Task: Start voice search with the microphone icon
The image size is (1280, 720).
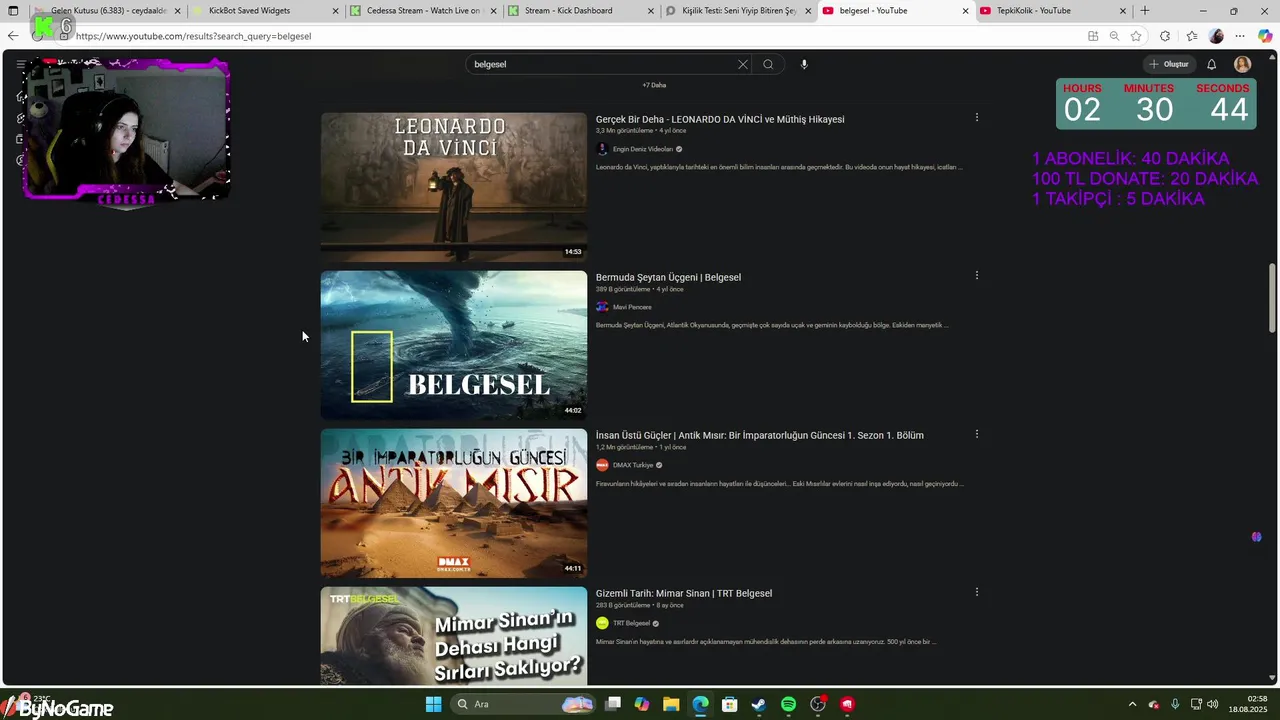Action: [804, 64]
